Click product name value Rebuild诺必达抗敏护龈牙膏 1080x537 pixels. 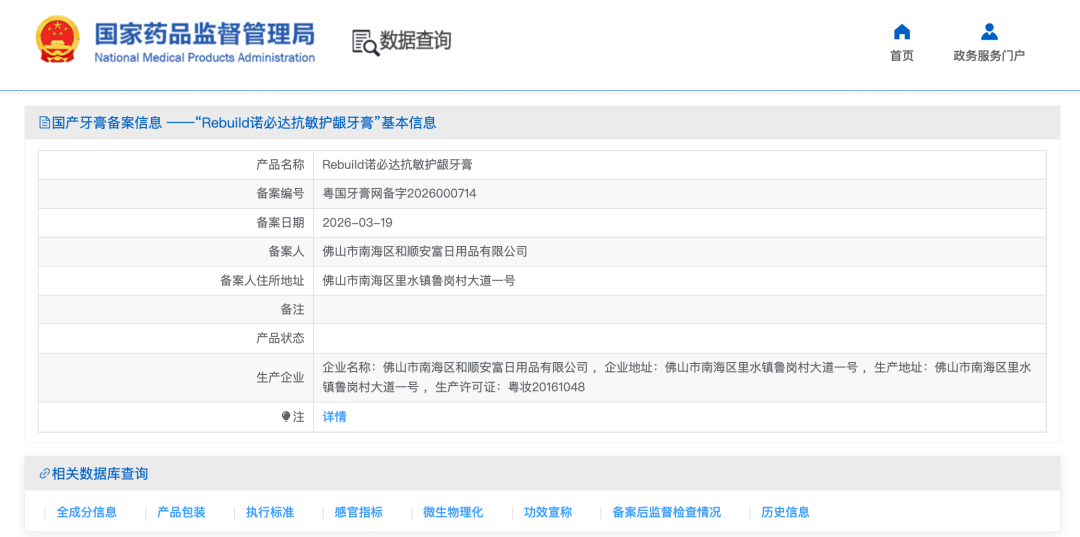[397, 165]
